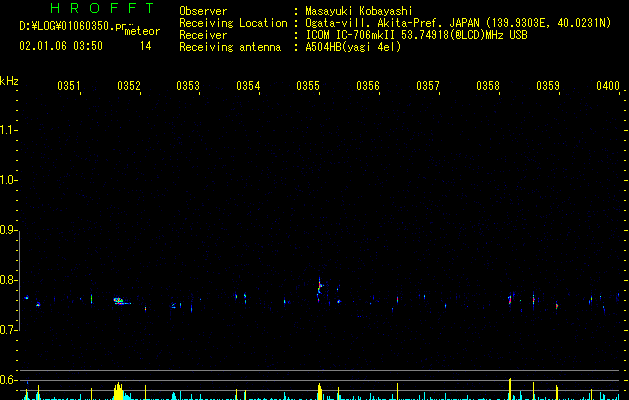
Task: Click the tallest yellow intensity peak near 0358
Action: click(510, 389)
